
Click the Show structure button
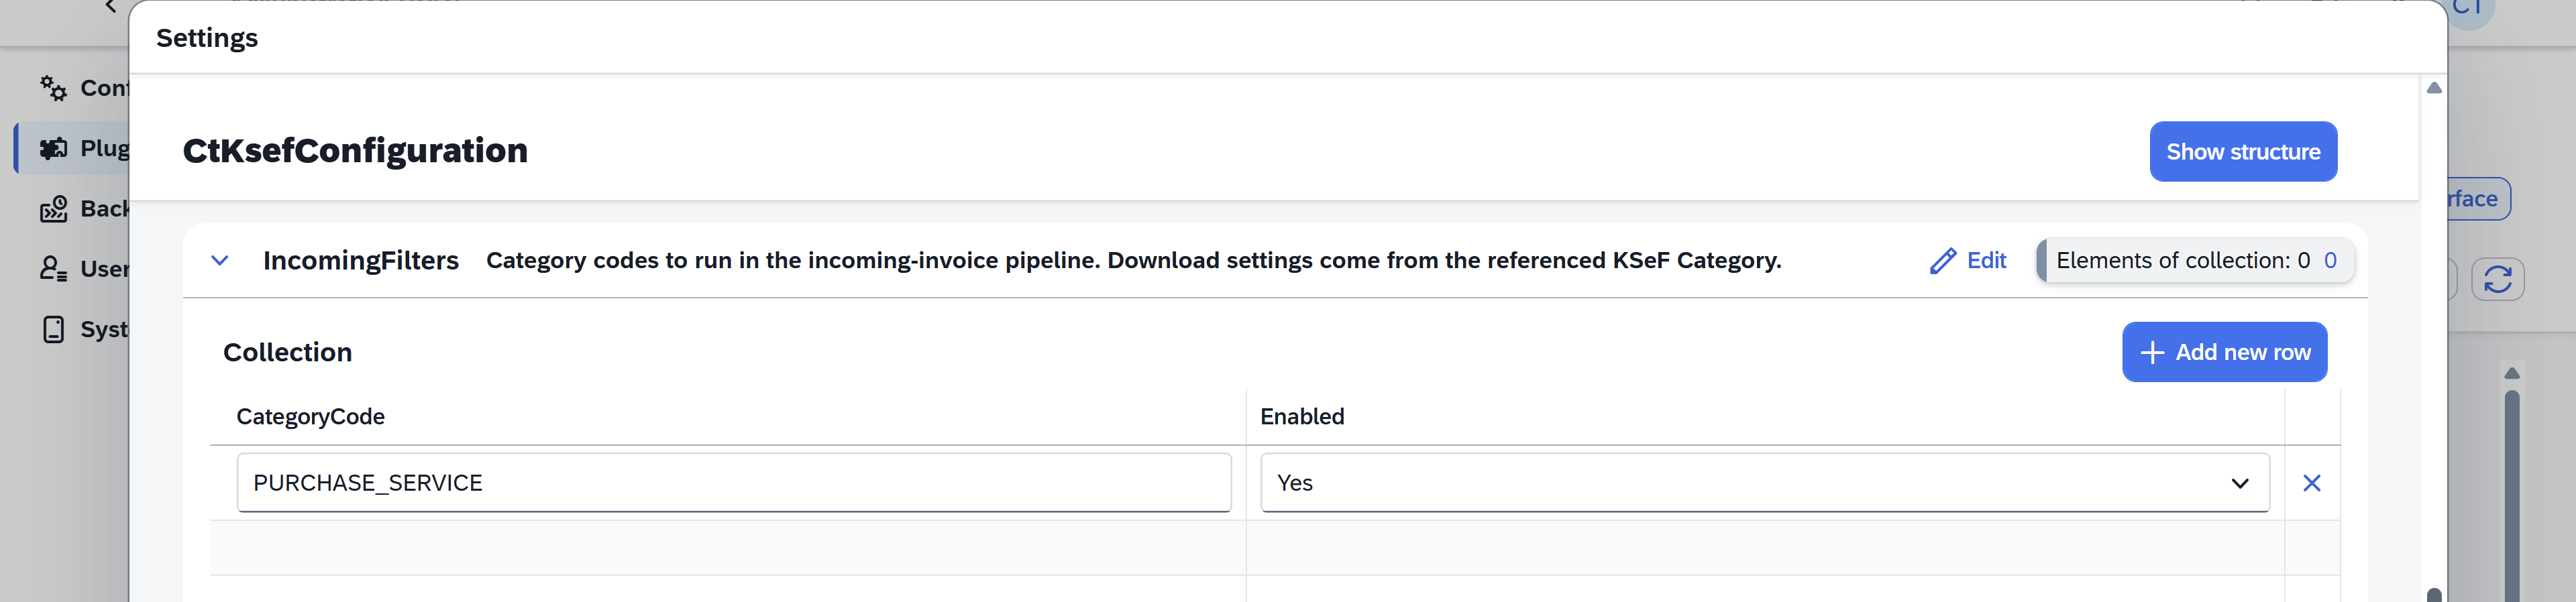[x=2242, y=152]
